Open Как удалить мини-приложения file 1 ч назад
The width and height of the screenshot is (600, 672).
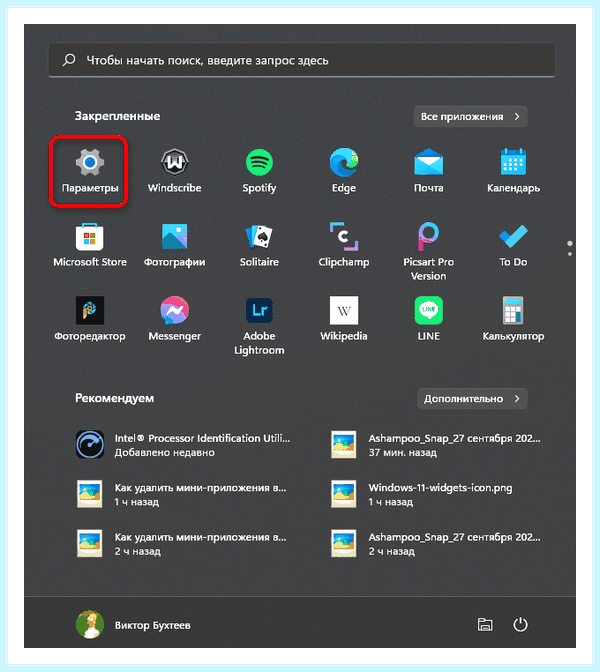point(183,494)
